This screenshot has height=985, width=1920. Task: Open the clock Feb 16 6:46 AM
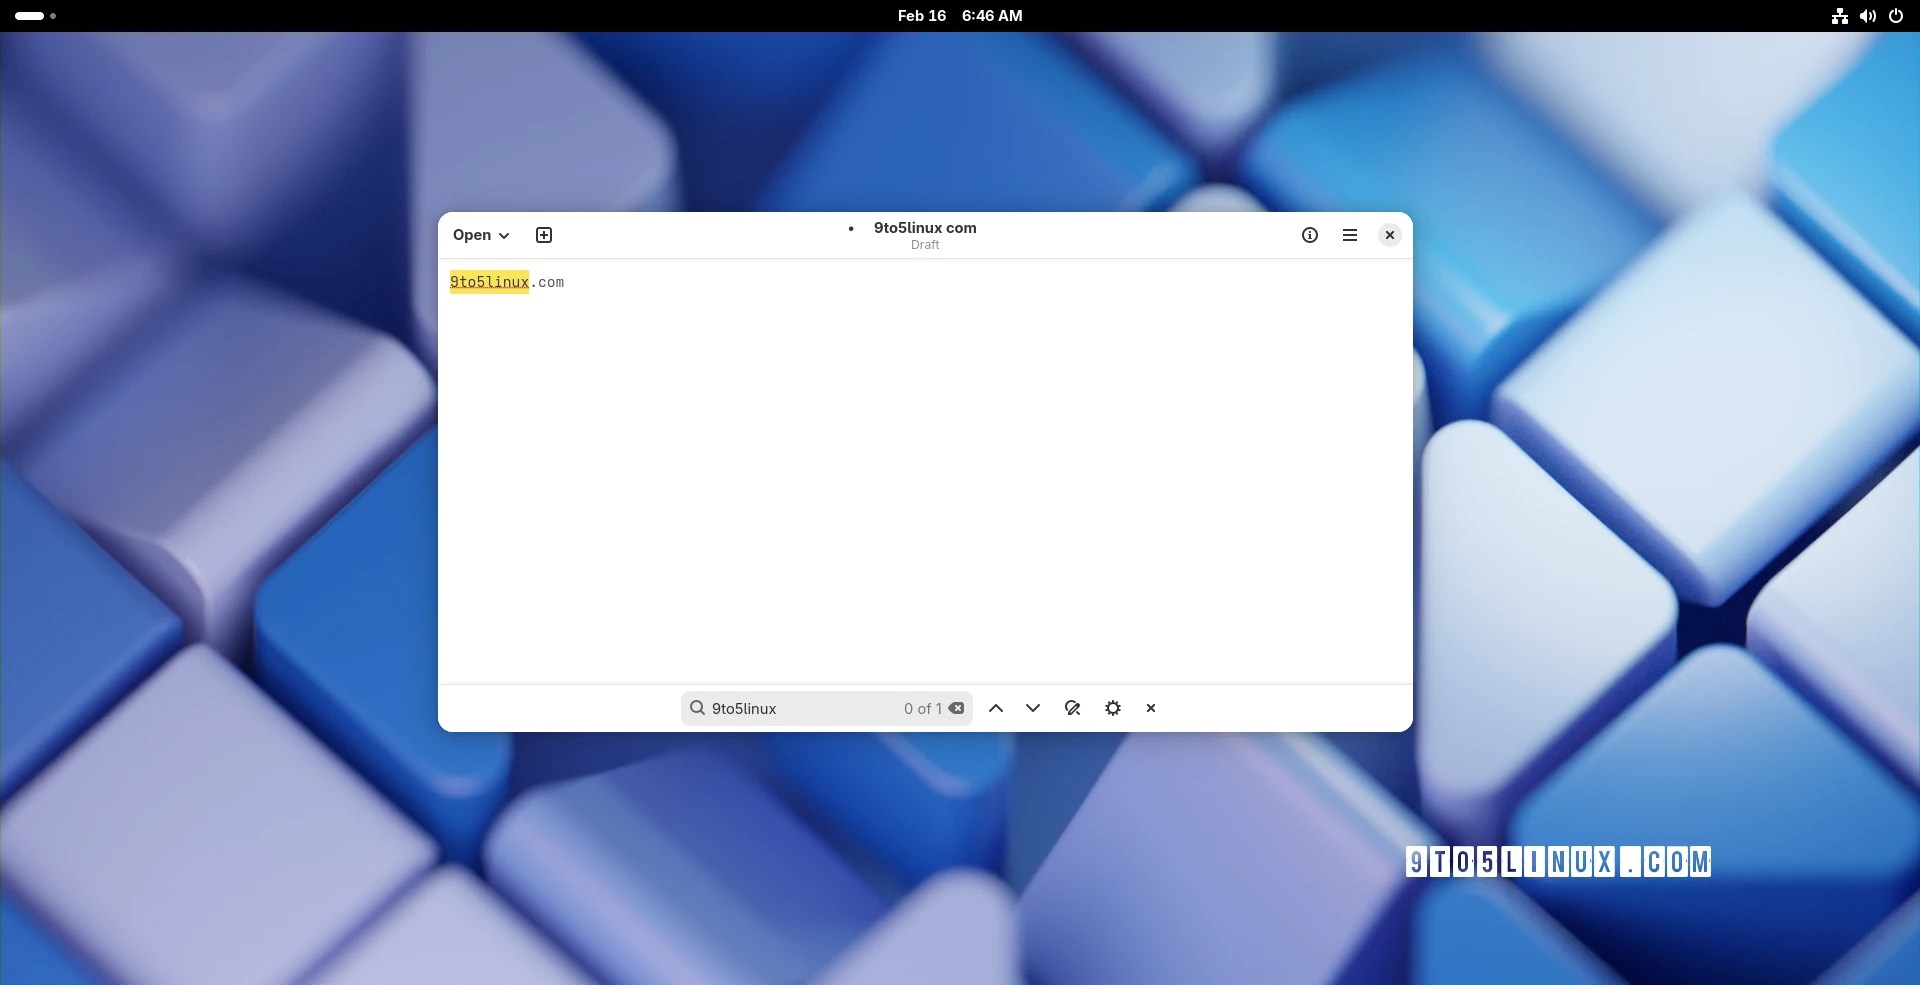pyautogui.click(x=960, y=16)
